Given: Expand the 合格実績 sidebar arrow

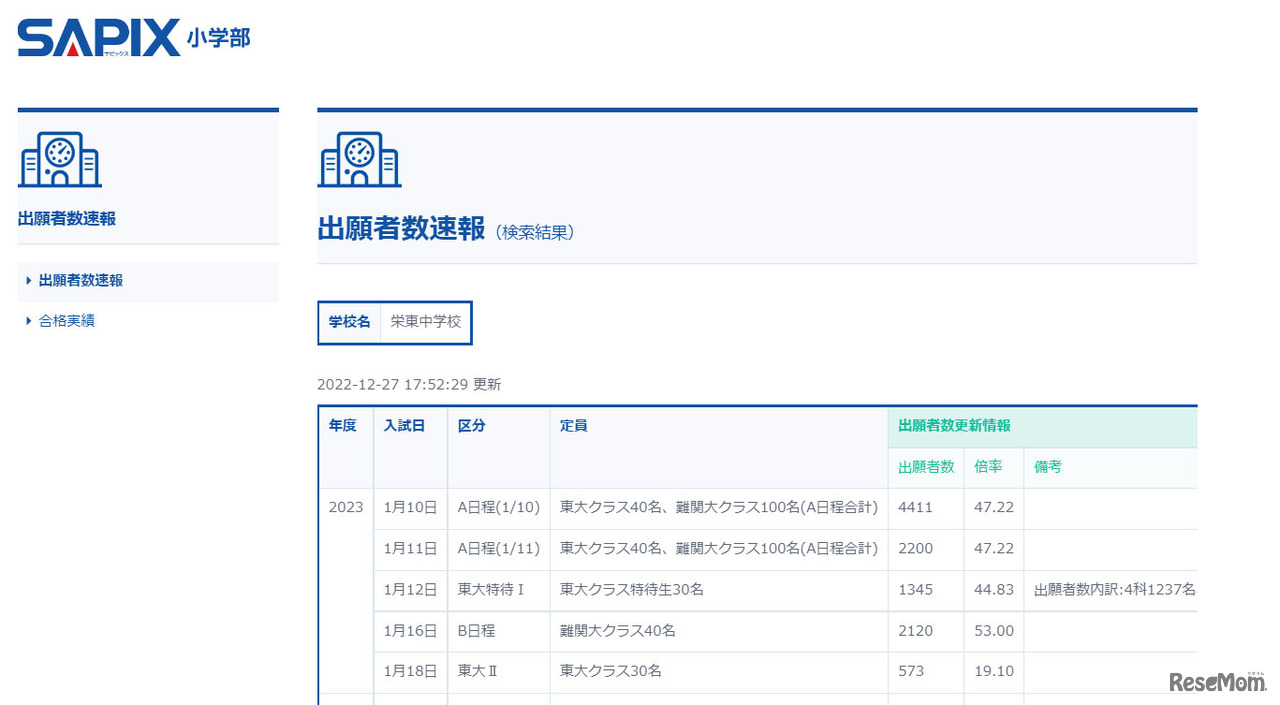Looking at the screenshot, I should 29,321.
